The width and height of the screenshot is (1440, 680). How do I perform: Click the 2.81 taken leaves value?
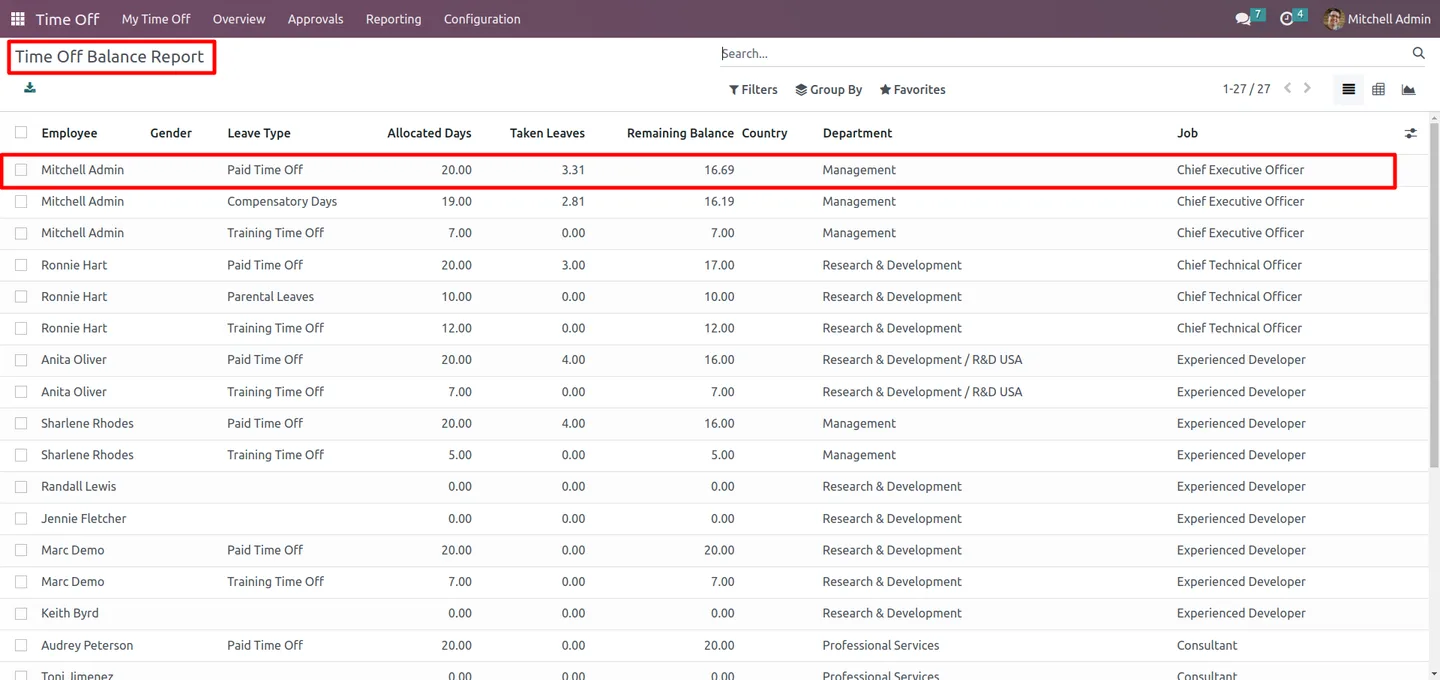tap(573, 202)
